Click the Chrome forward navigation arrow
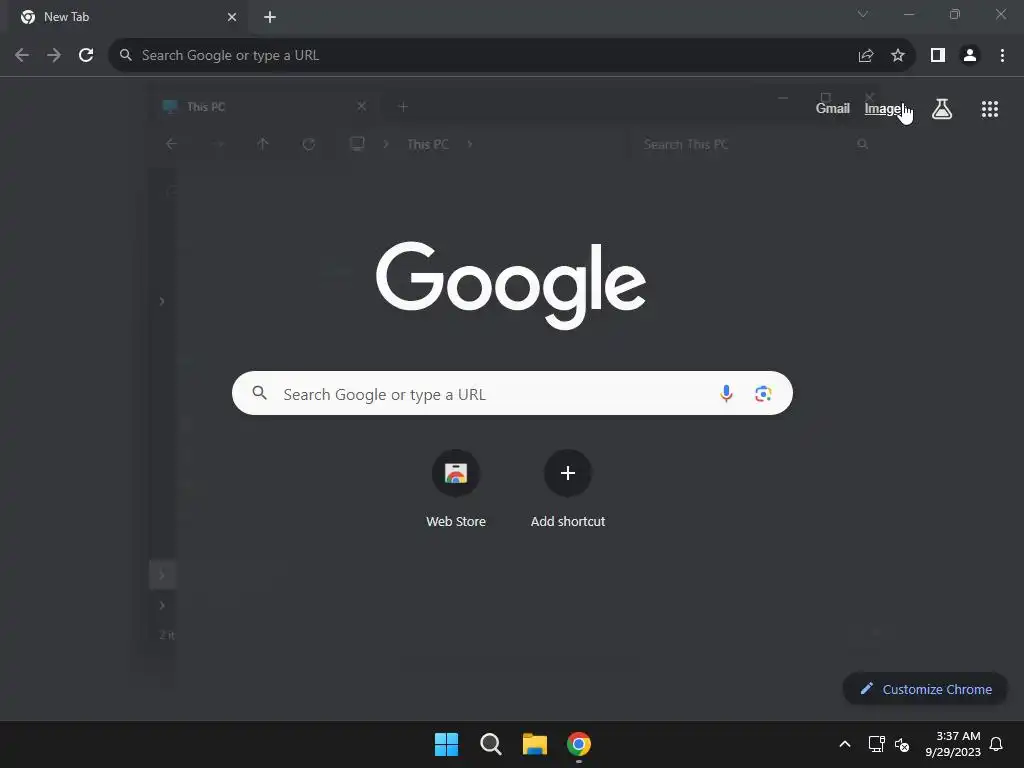Viewport: 1024px width, 768px height. pyautogui.click(x=54, y=56)
